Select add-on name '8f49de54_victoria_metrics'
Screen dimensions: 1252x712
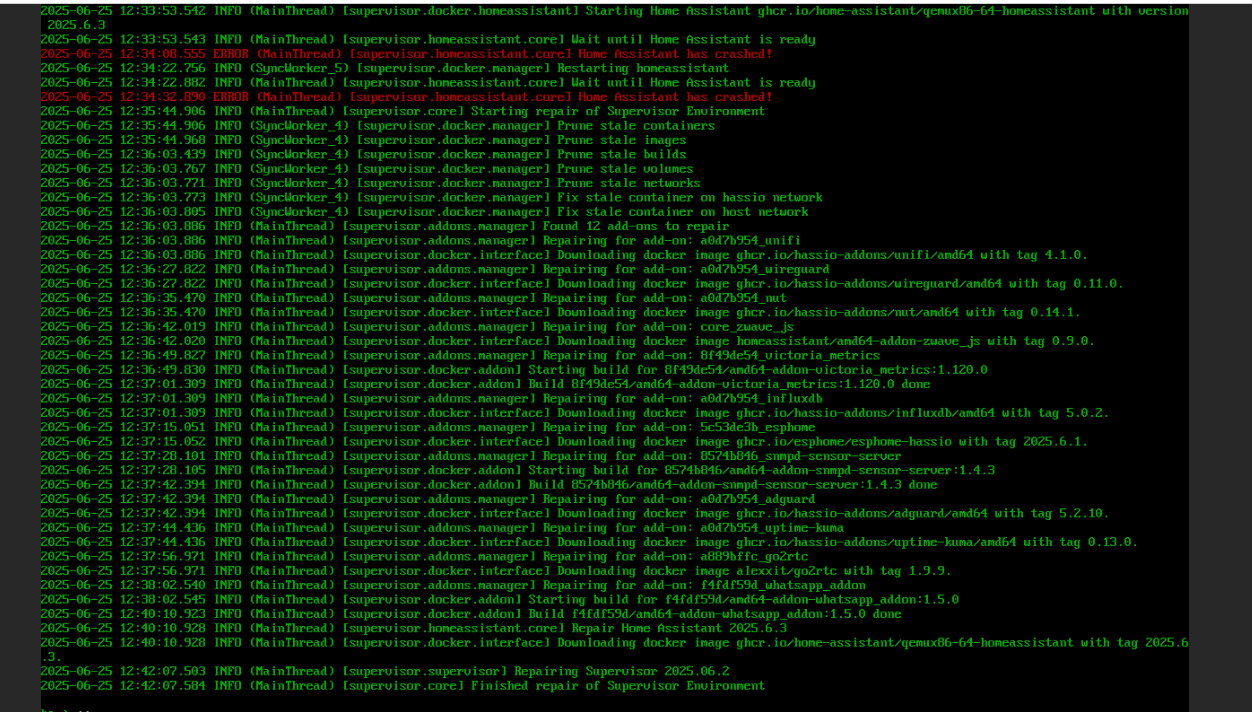790,356
